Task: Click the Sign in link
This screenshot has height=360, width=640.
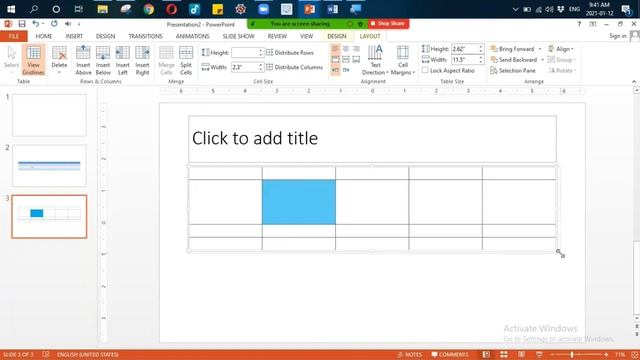Action: tap(618, 36)
